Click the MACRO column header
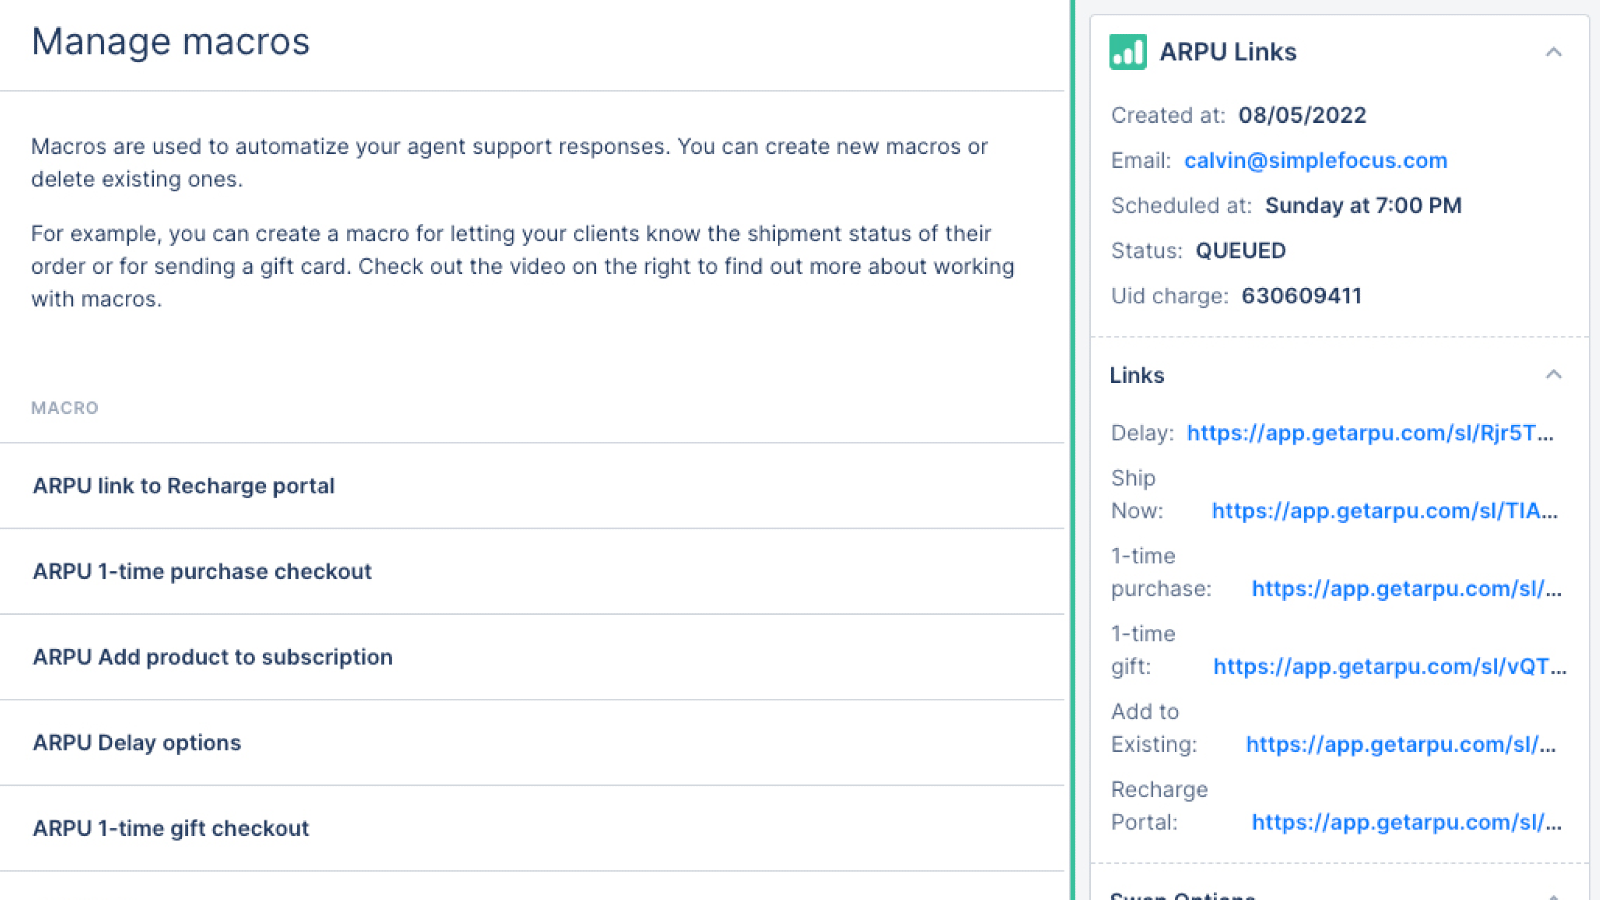 [65, 408]
